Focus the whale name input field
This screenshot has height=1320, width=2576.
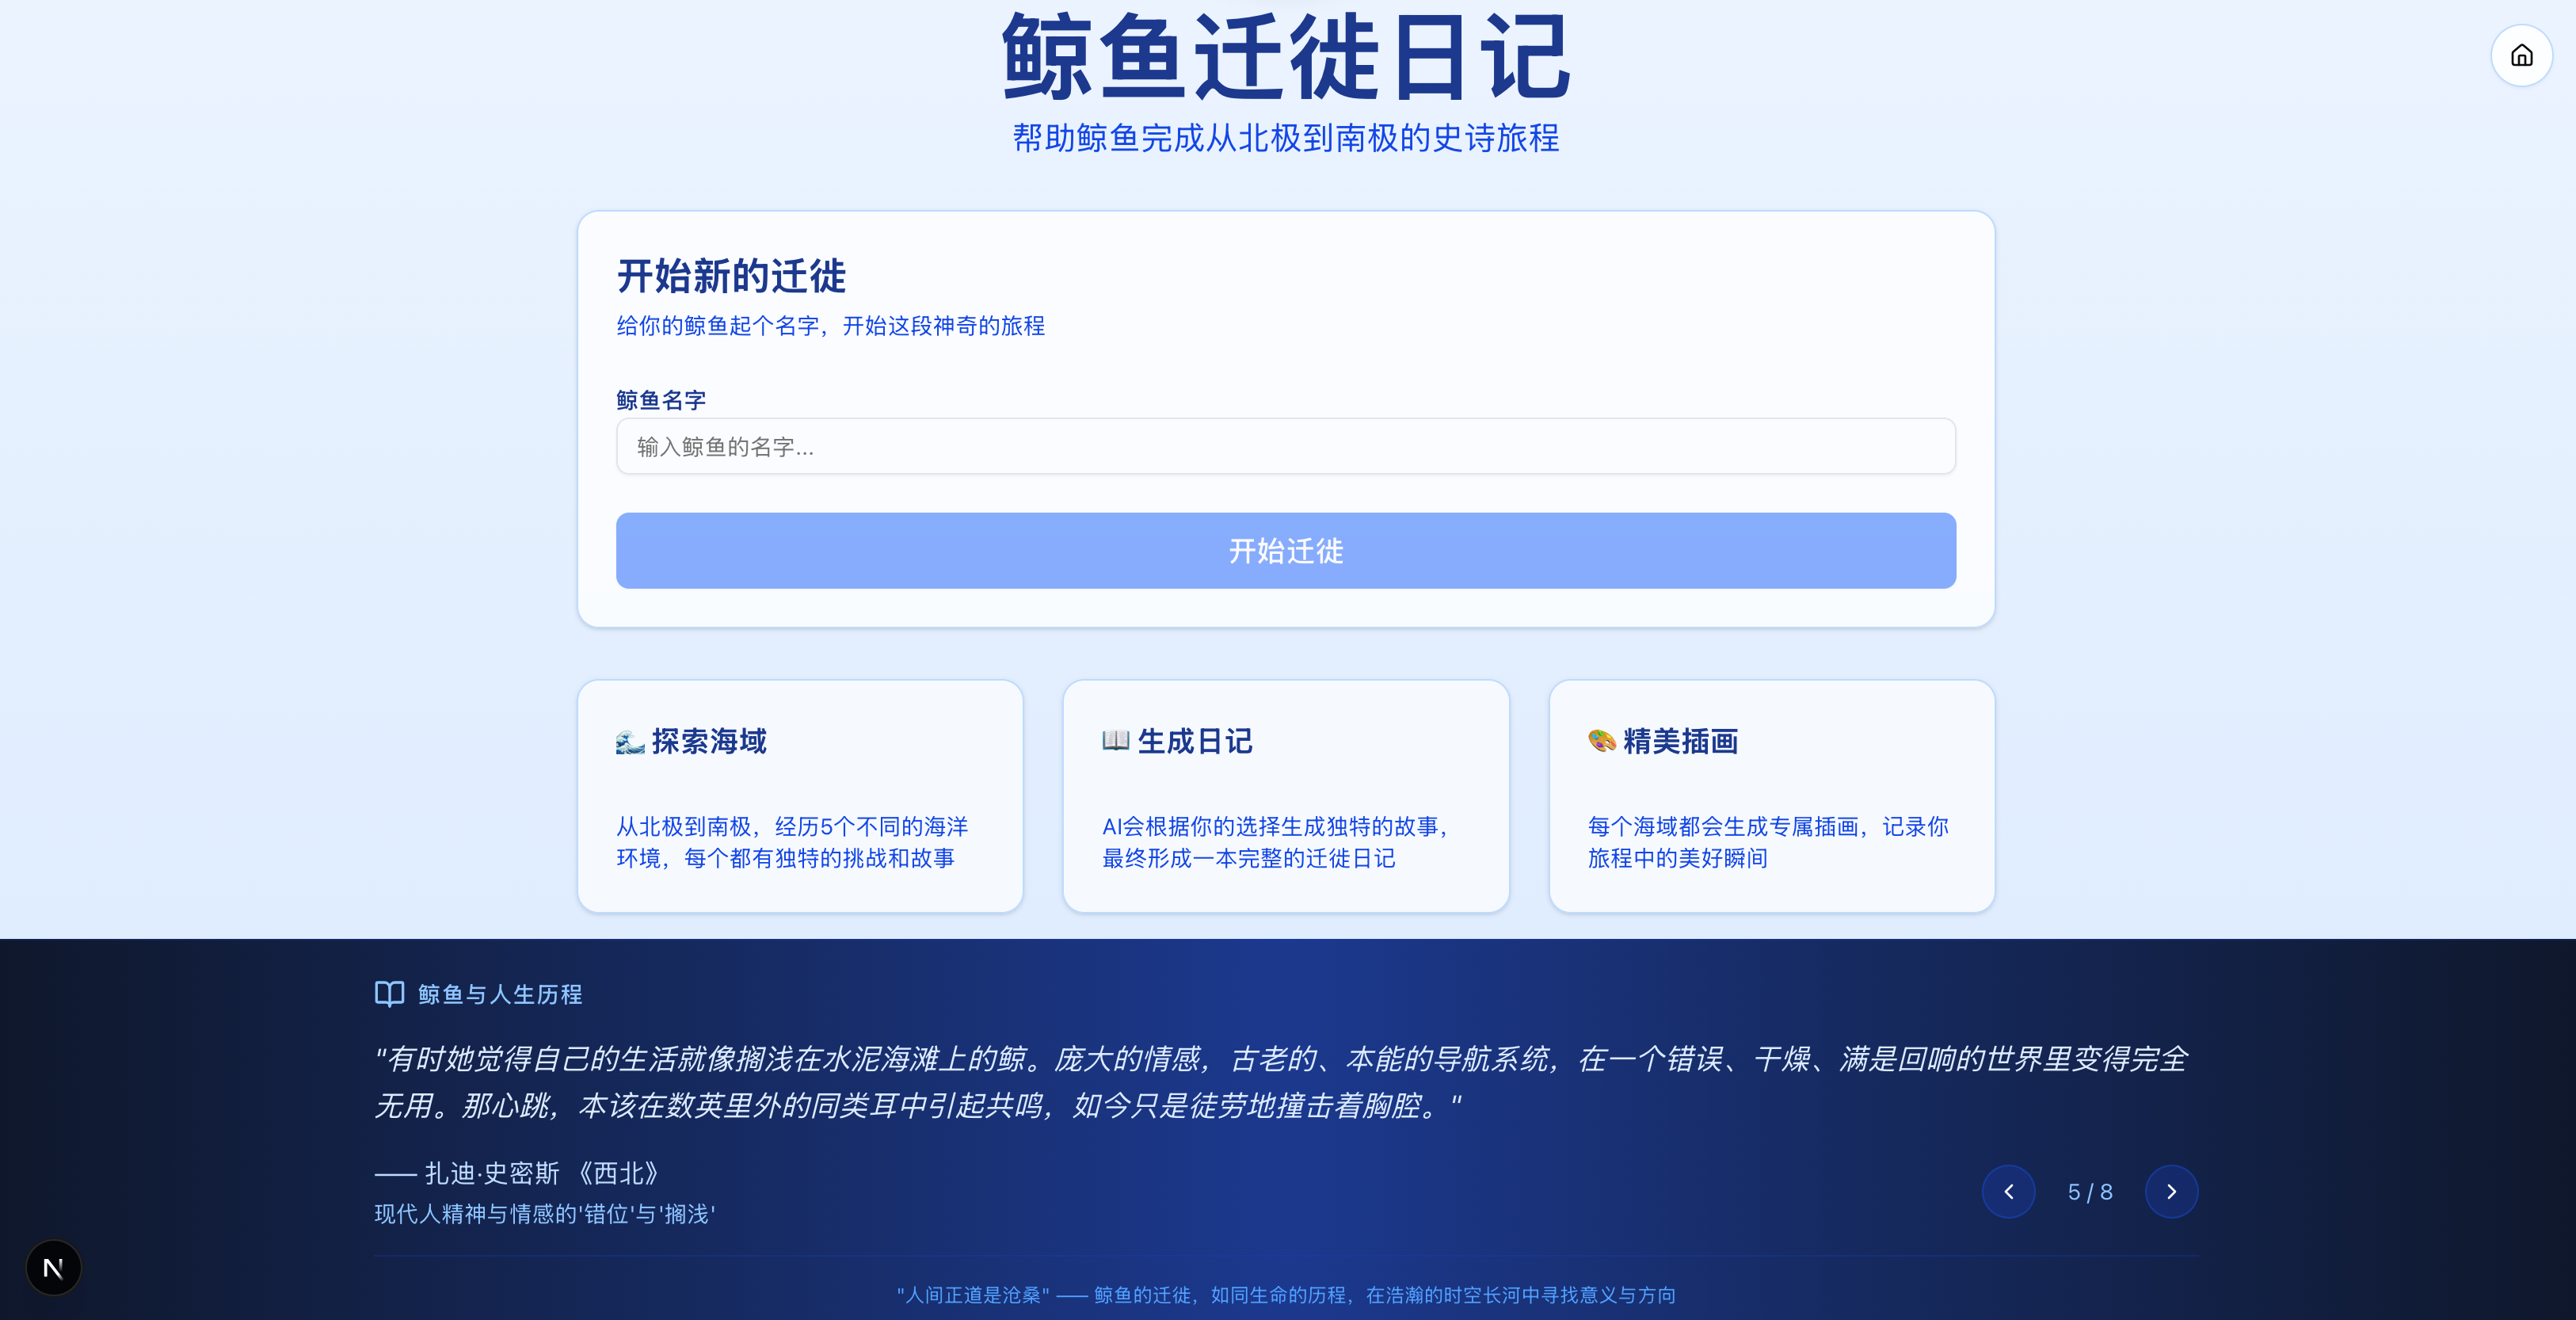click(x=1285, y=446)
